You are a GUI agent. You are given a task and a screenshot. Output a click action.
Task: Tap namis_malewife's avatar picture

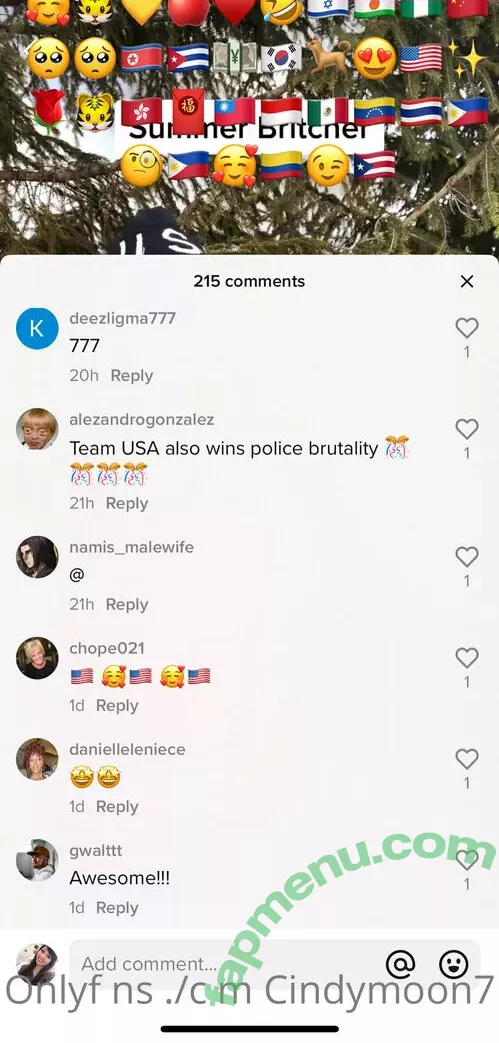tap(37, 557)
